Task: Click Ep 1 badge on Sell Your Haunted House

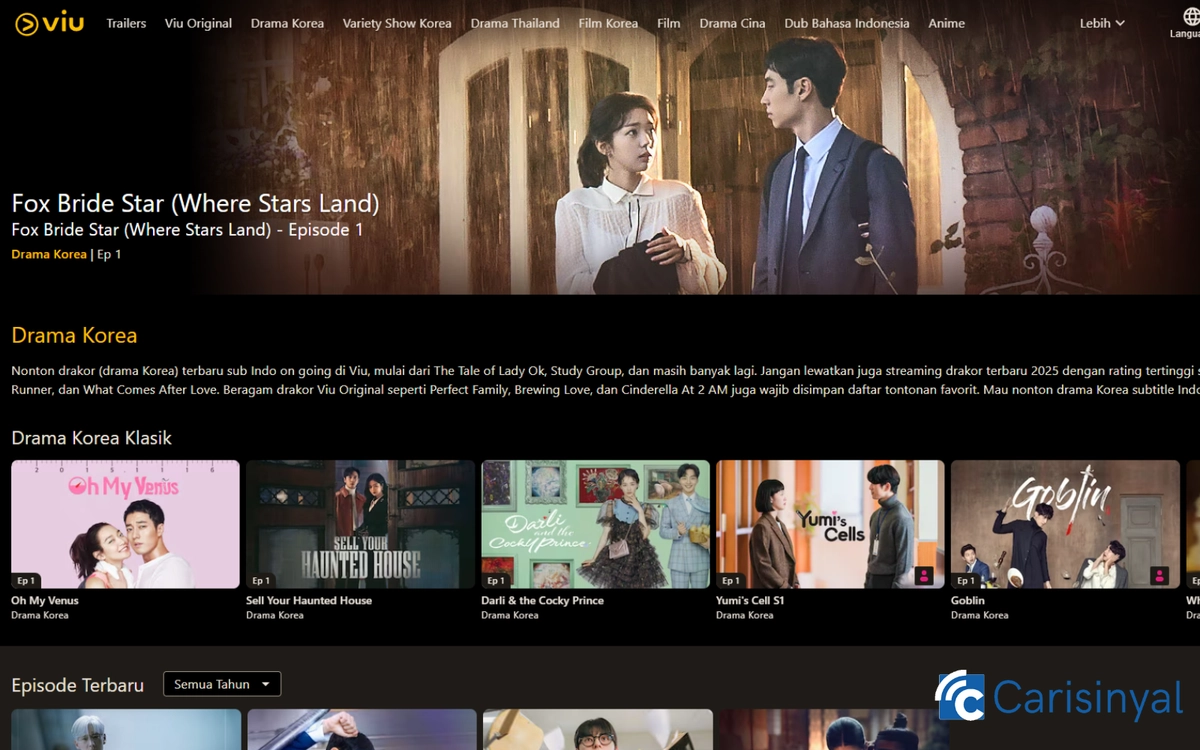Action: coord(261,580)
